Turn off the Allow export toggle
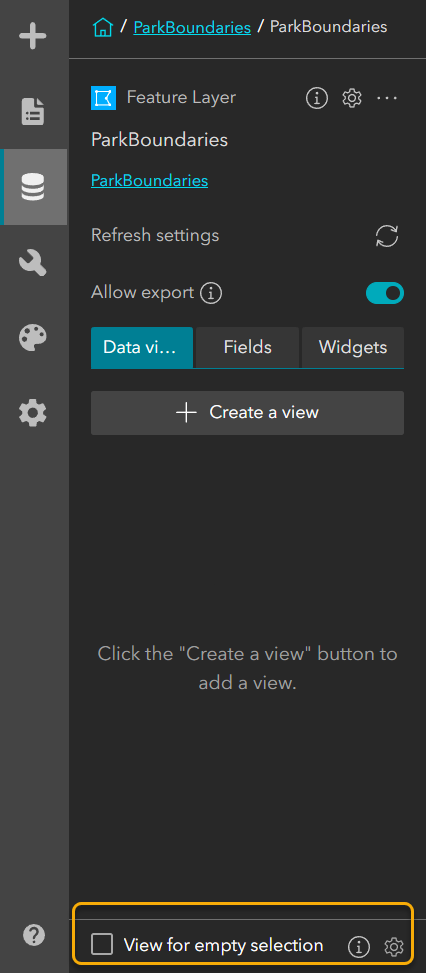This screenshot has height=973, width=426. [x=384, y=293]
